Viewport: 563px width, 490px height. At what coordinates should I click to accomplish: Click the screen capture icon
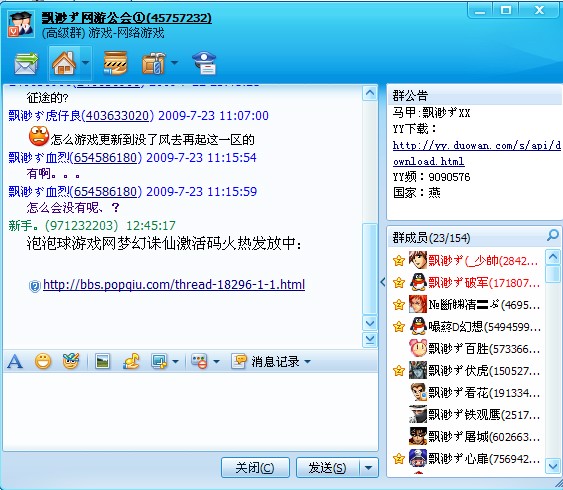pyautogui.click(x=159, y=361)
